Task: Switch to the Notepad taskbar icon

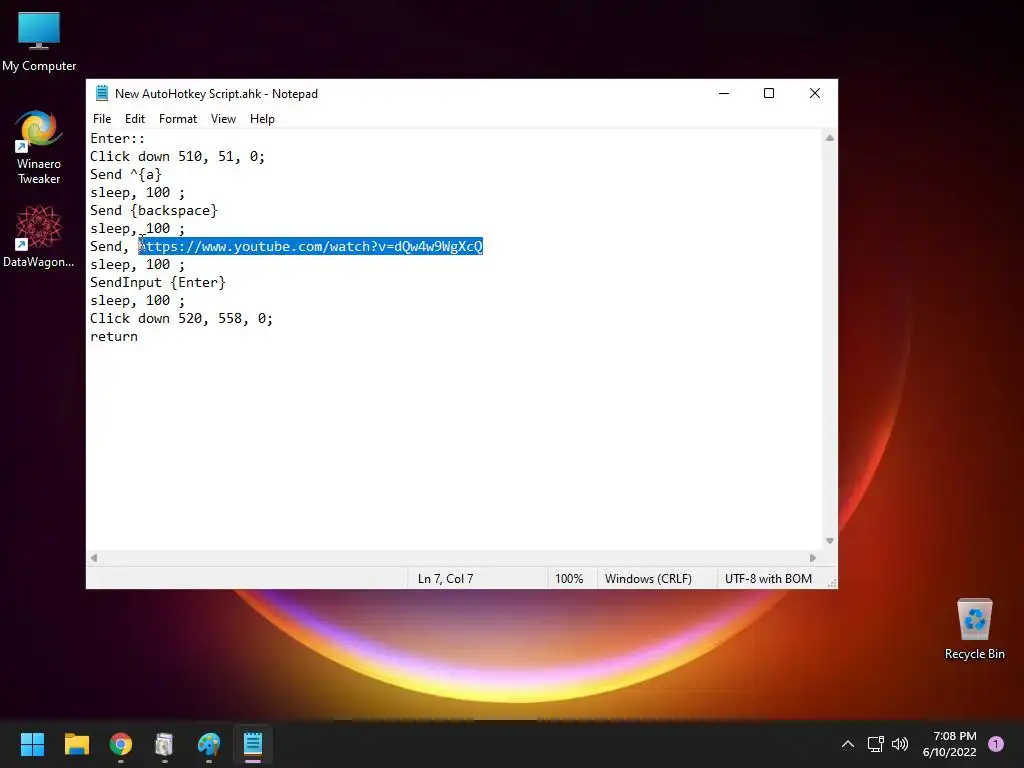Action: [253, 744]
